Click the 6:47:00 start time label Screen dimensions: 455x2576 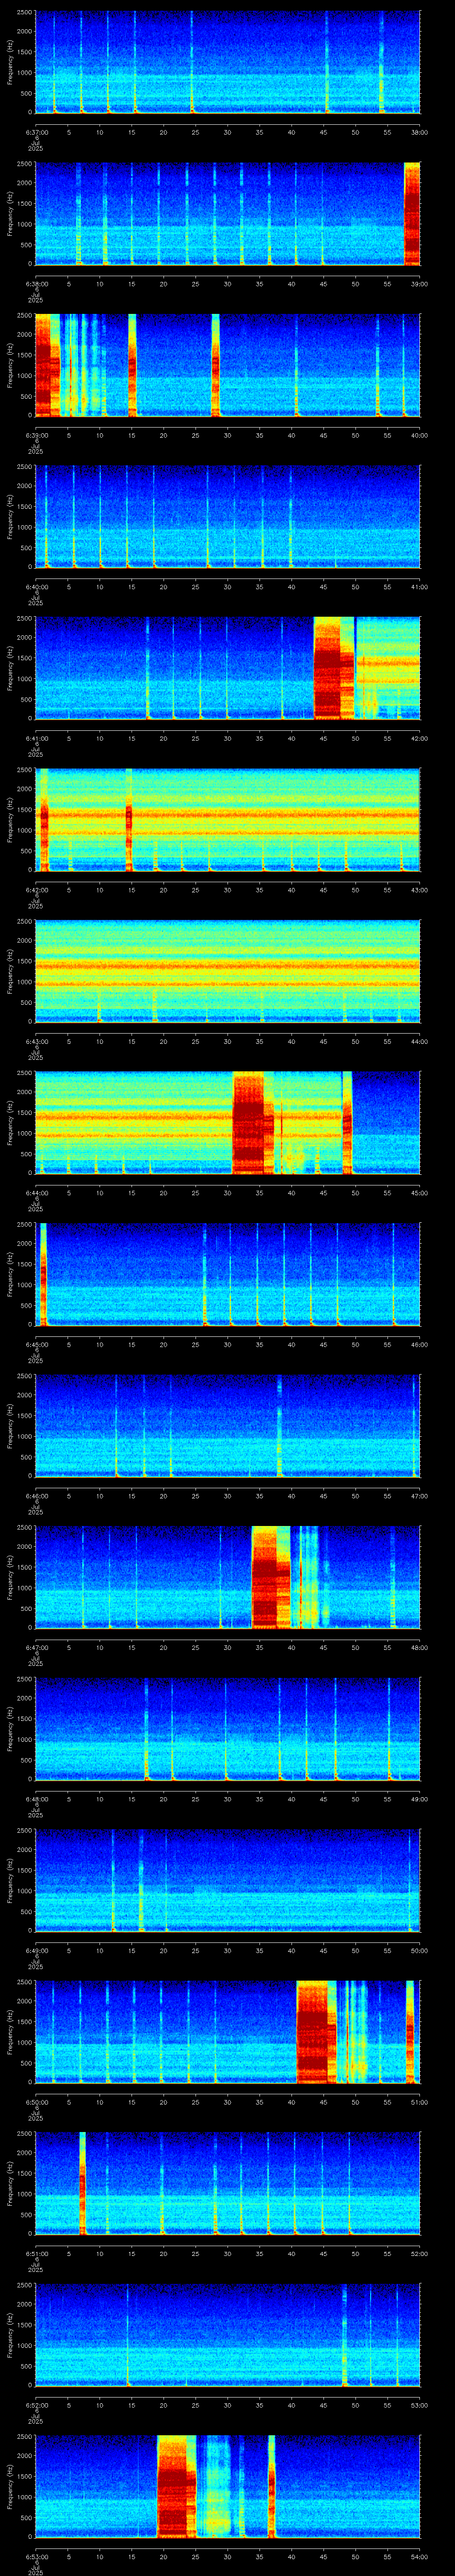pos(36,1647)
